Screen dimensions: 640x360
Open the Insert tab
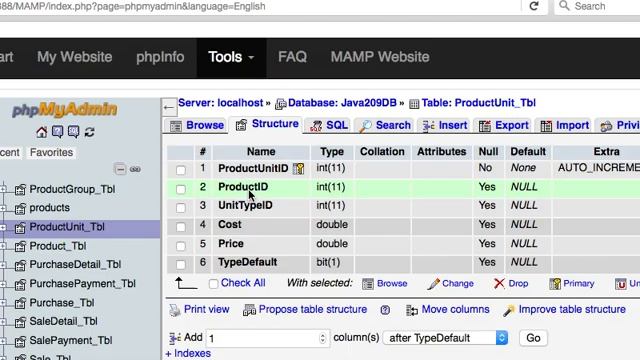click(444, 125)
